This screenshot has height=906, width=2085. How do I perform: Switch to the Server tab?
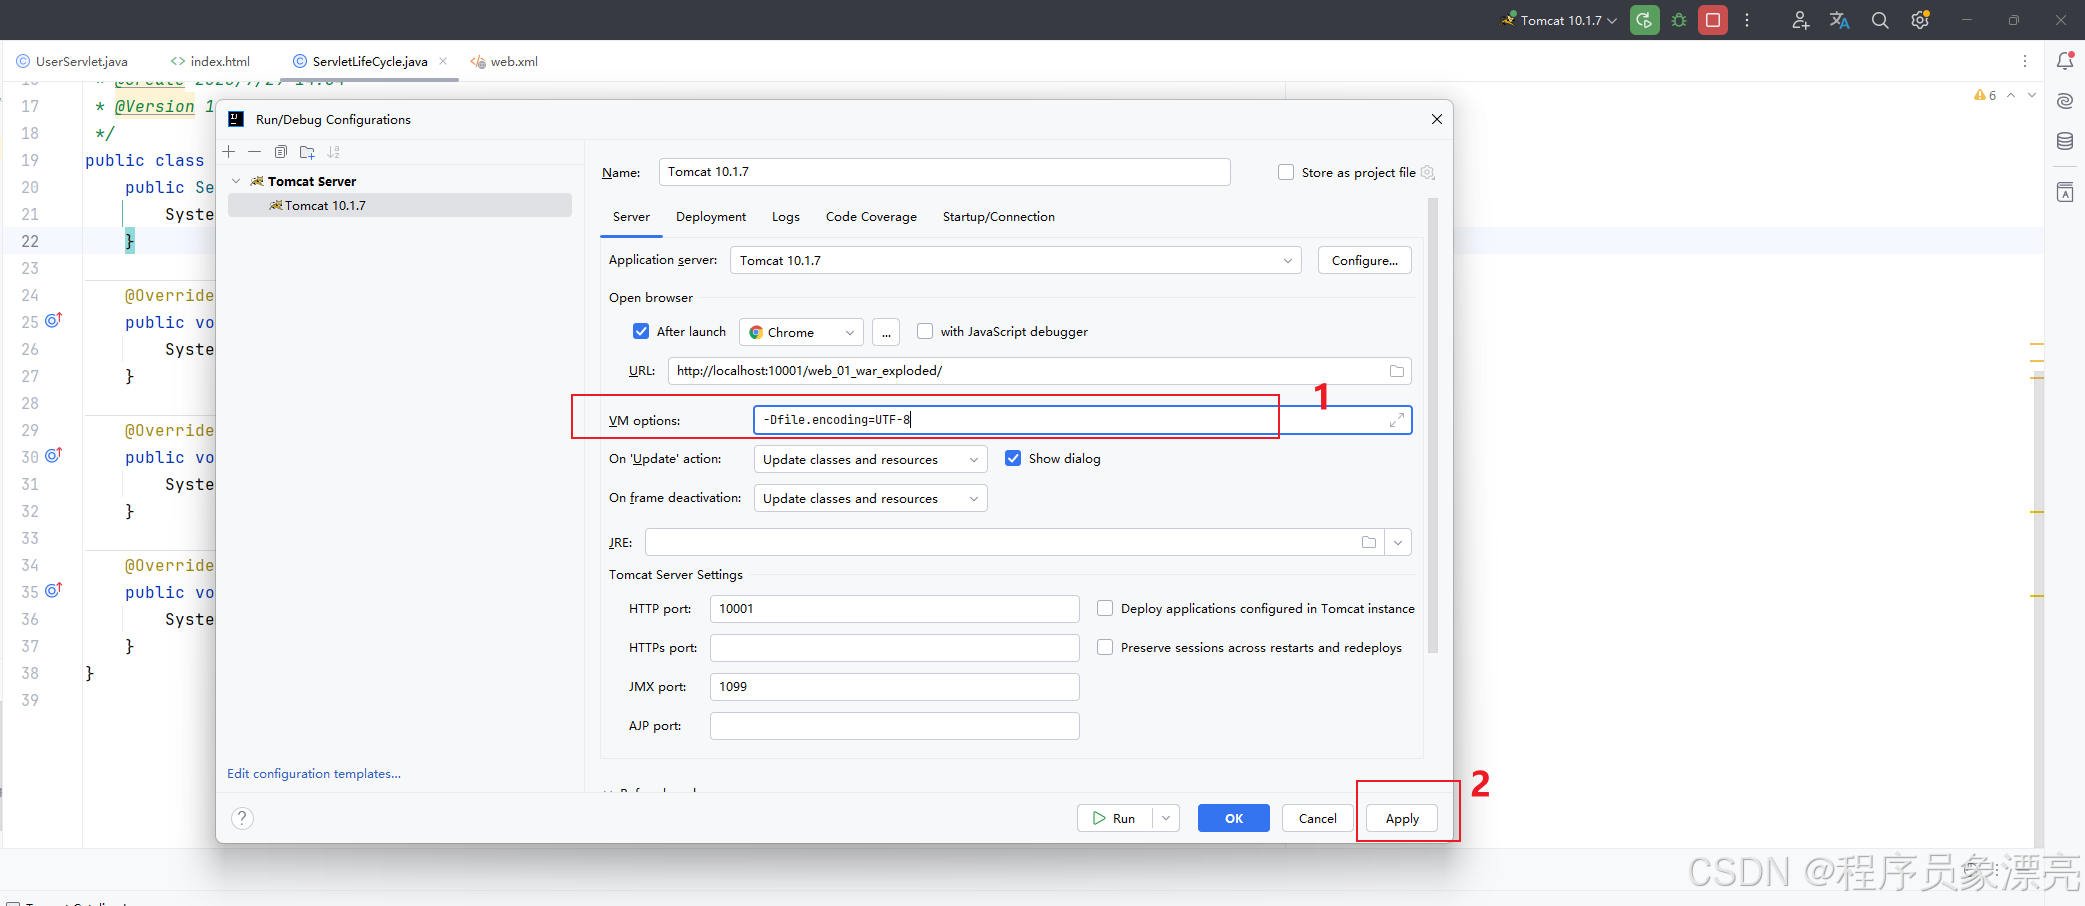[631, 216]
